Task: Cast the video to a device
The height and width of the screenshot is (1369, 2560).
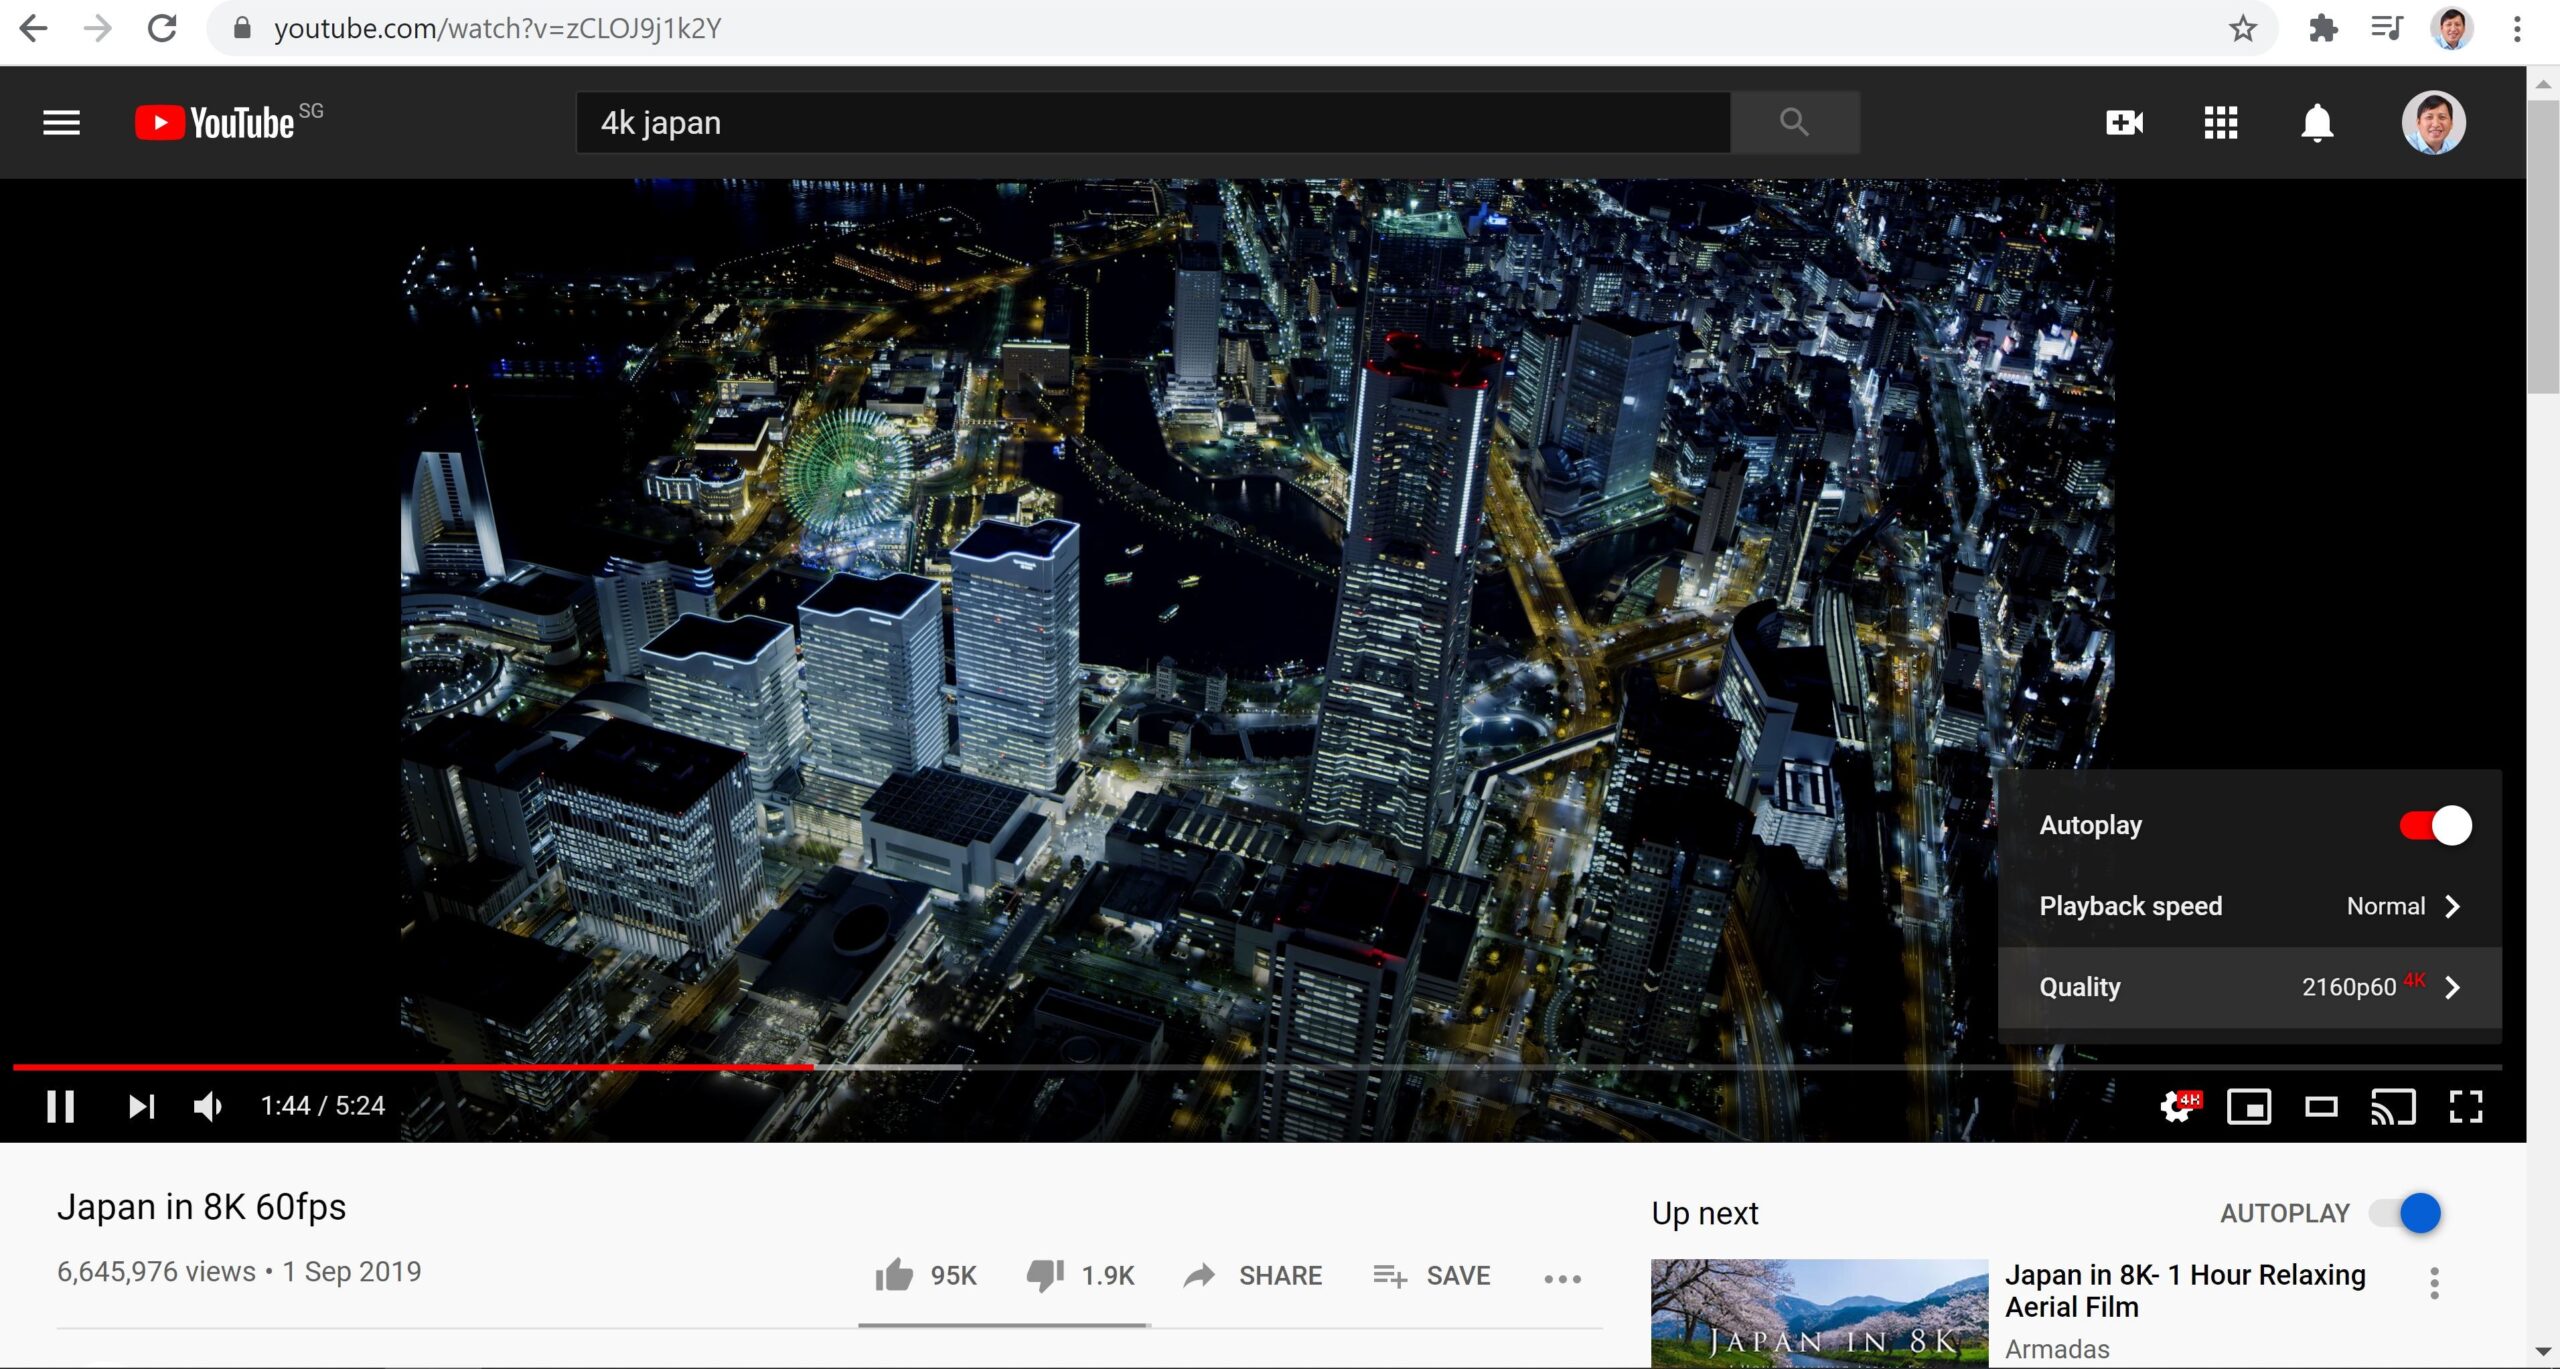Action: click(x=2394, y=1106)
